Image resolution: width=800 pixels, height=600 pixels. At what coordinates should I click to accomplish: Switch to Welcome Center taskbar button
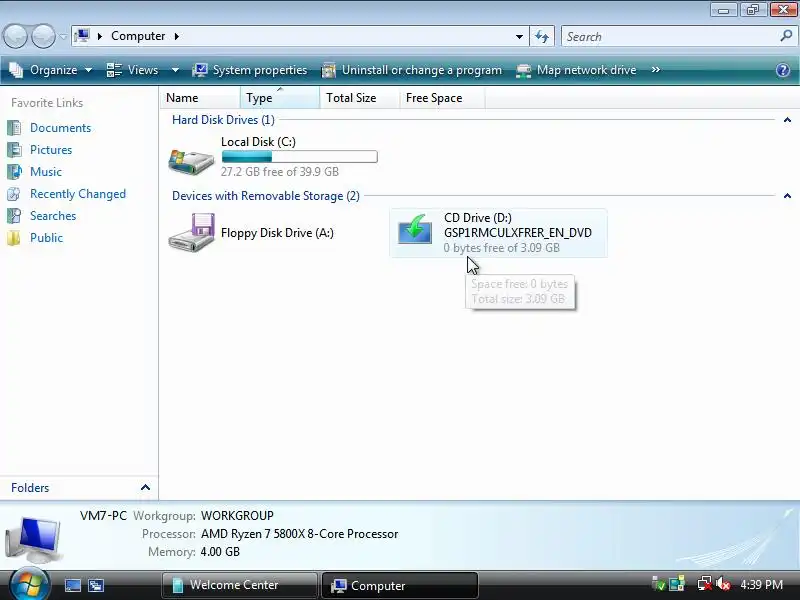(x=239, y=585)
